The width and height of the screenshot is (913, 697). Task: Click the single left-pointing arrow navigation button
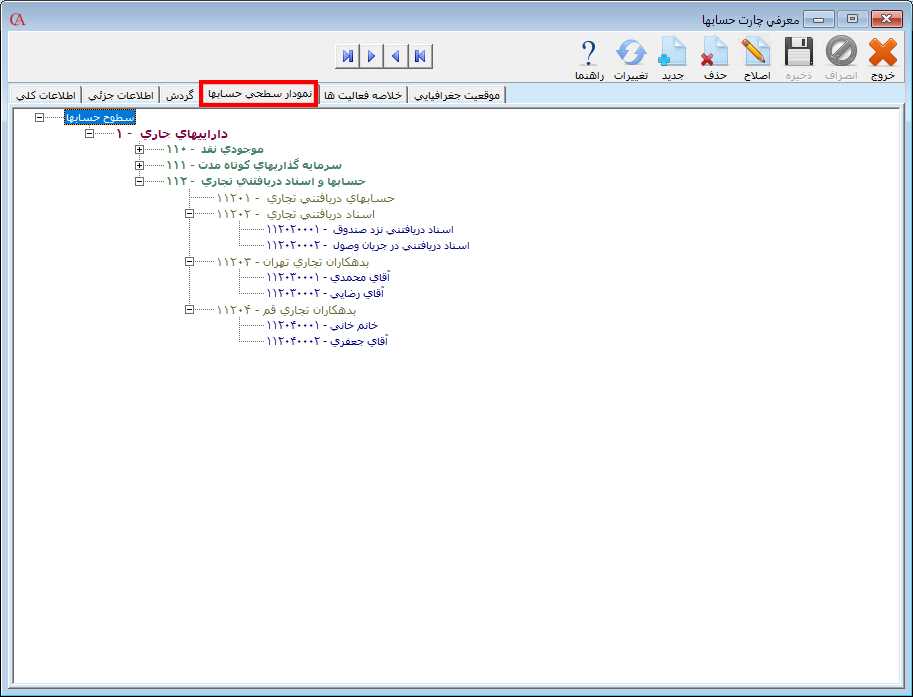(396, 56)
